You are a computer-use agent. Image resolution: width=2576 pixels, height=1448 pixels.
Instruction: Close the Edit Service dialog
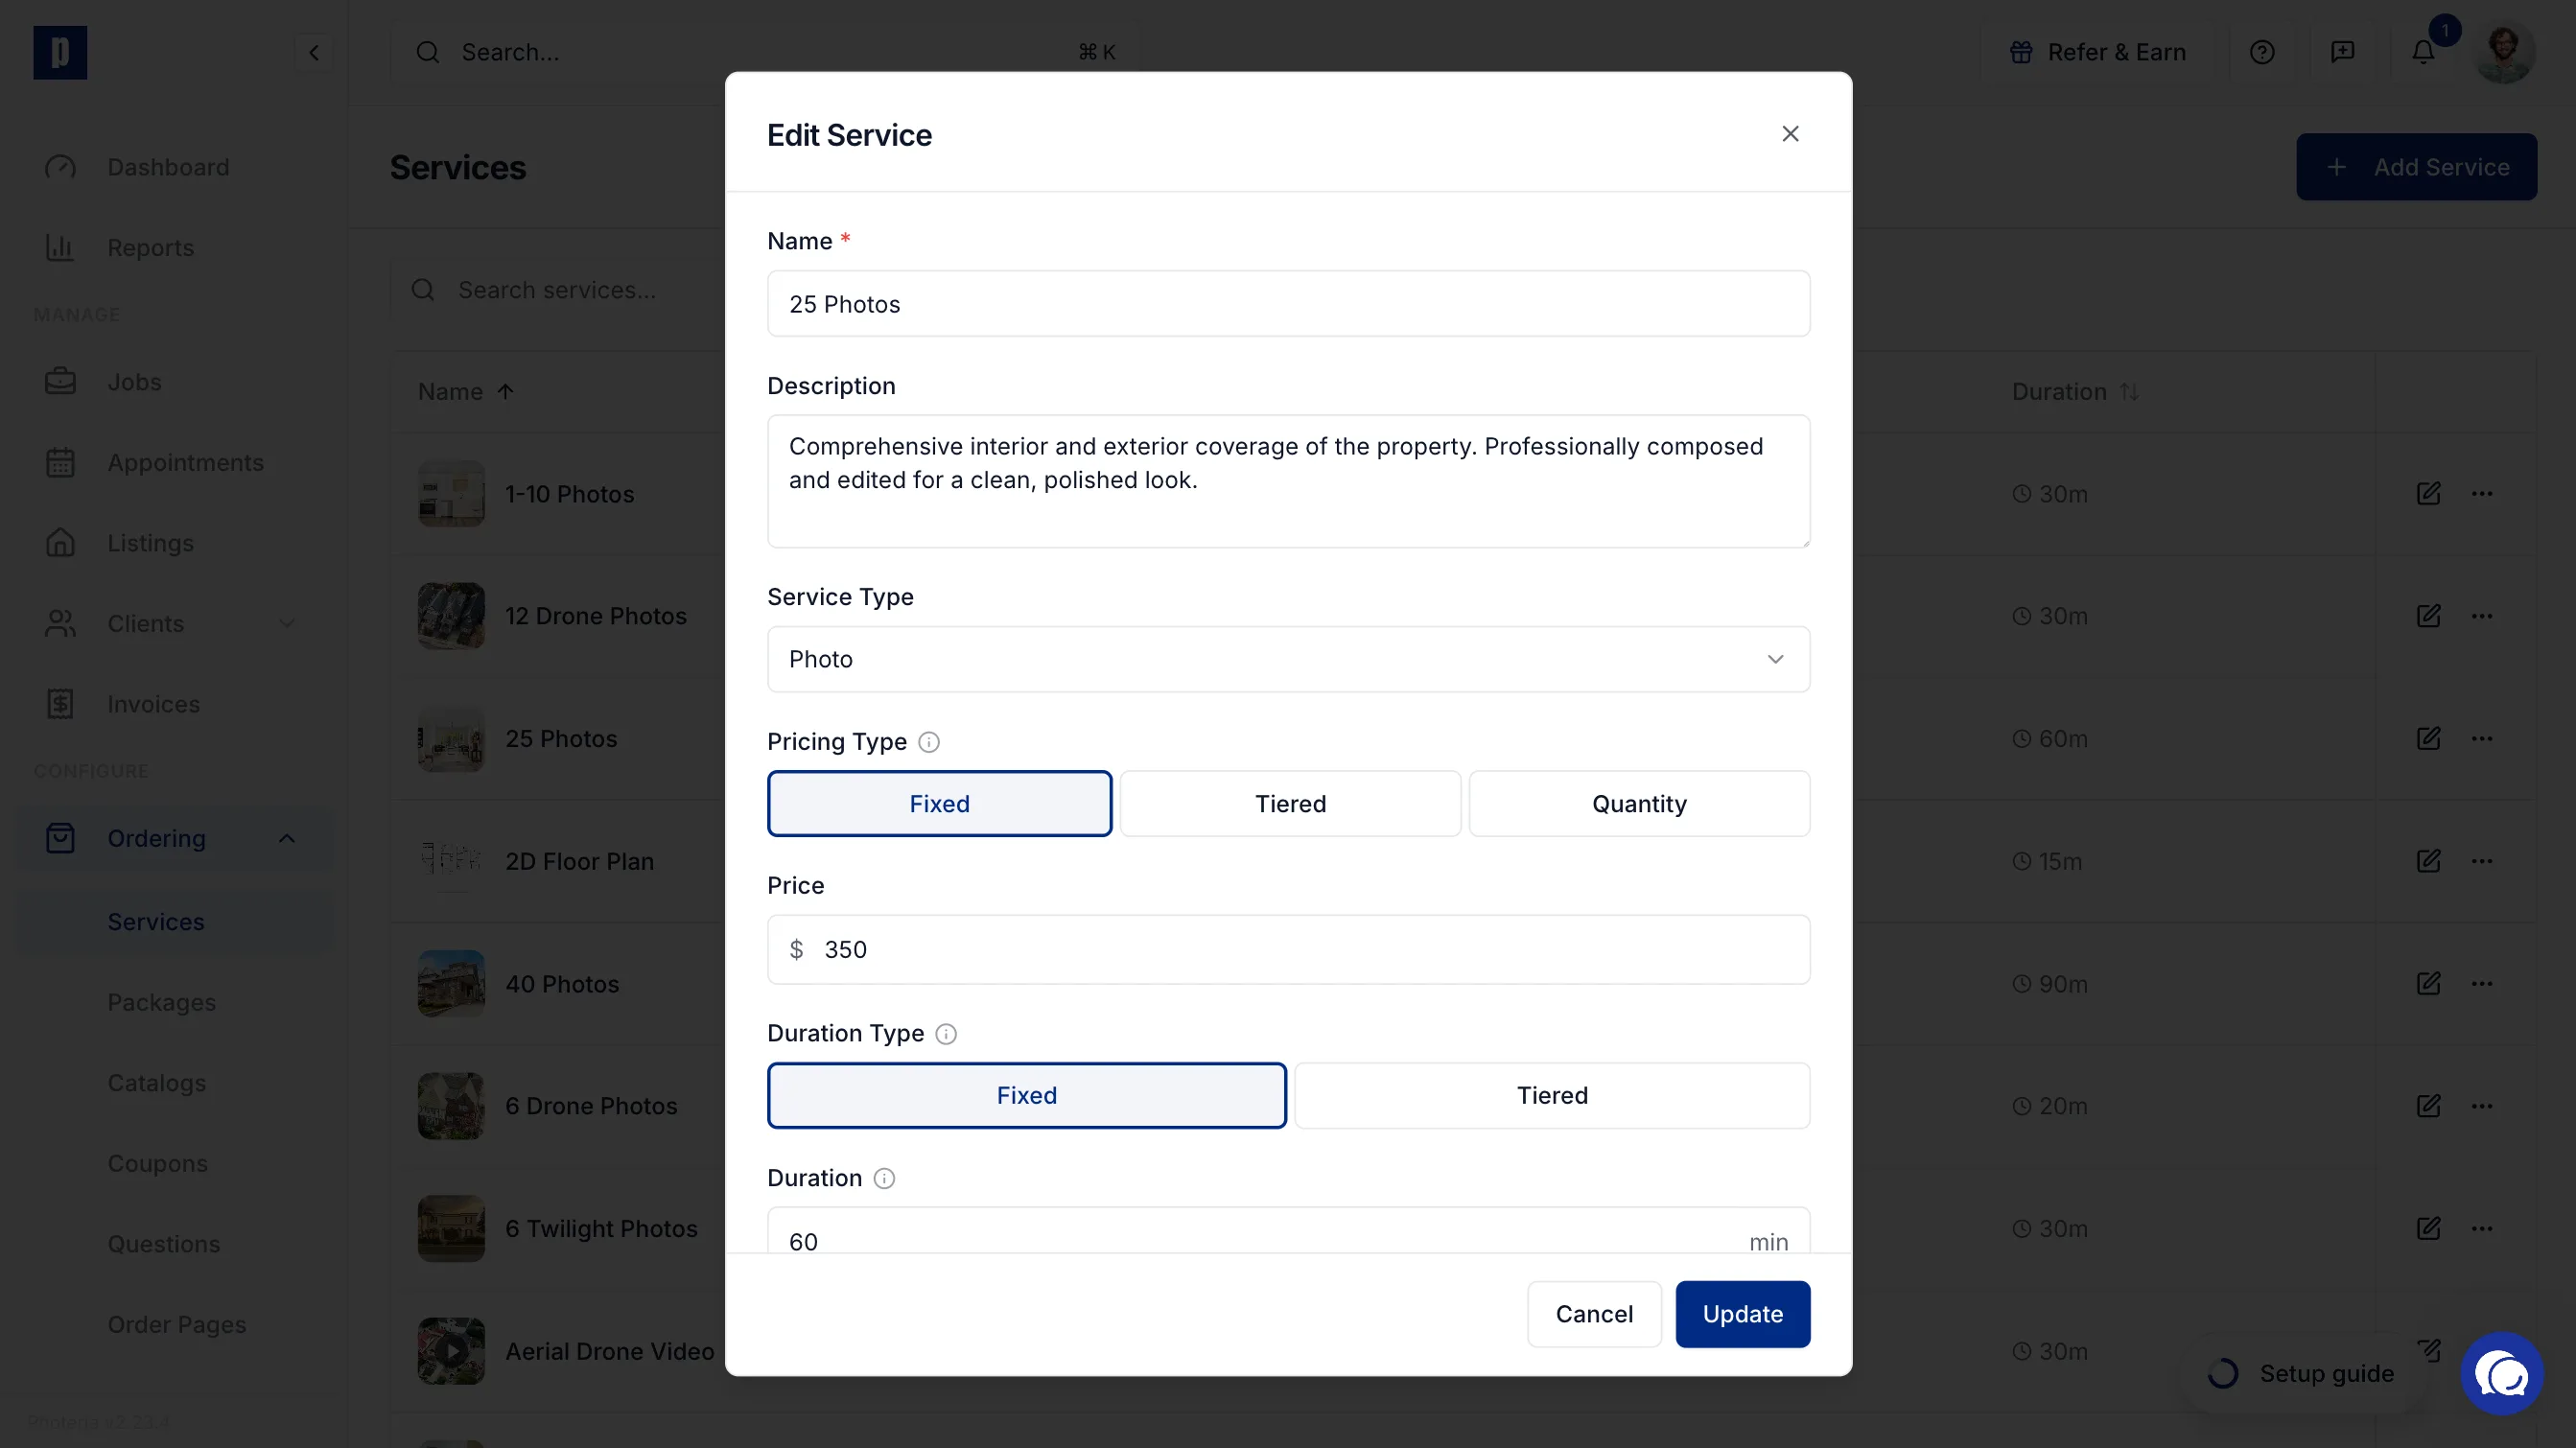click(1790, 134)
